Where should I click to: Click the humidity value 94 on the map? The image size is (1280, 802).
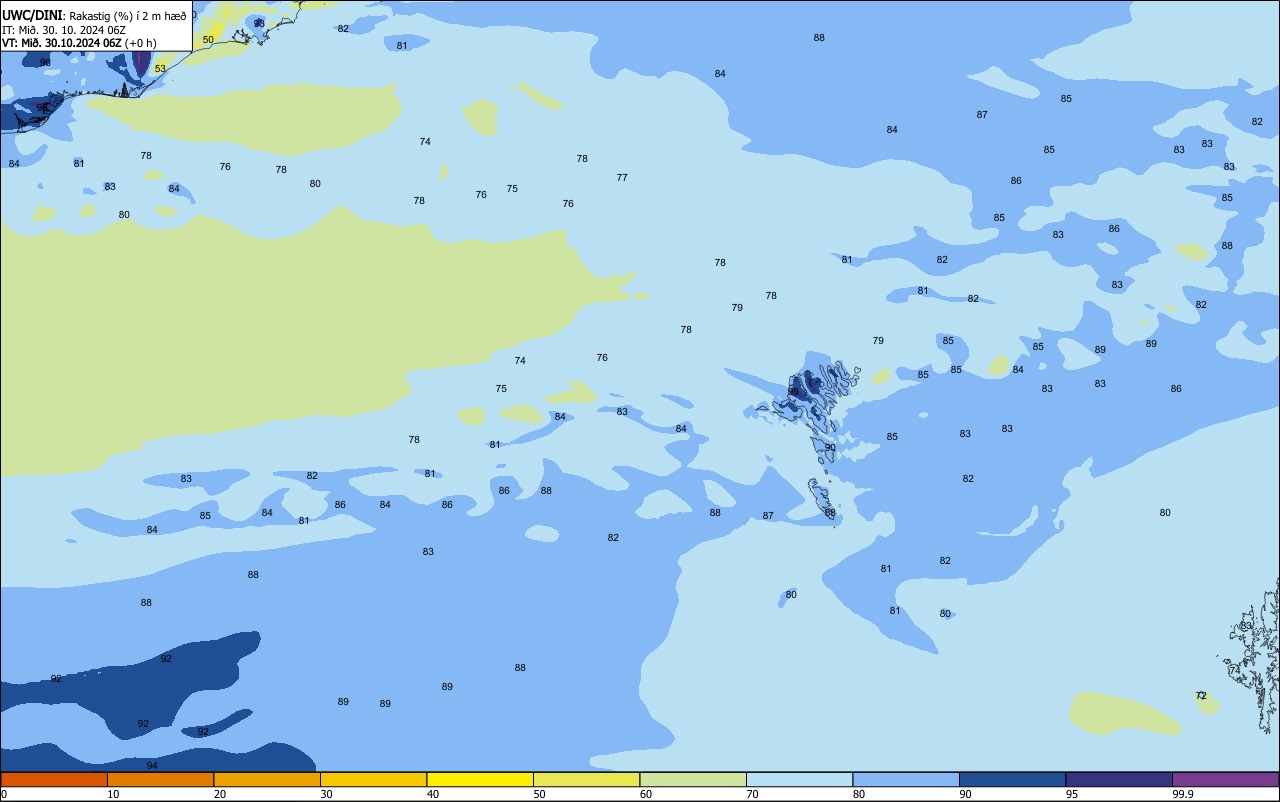152,766
